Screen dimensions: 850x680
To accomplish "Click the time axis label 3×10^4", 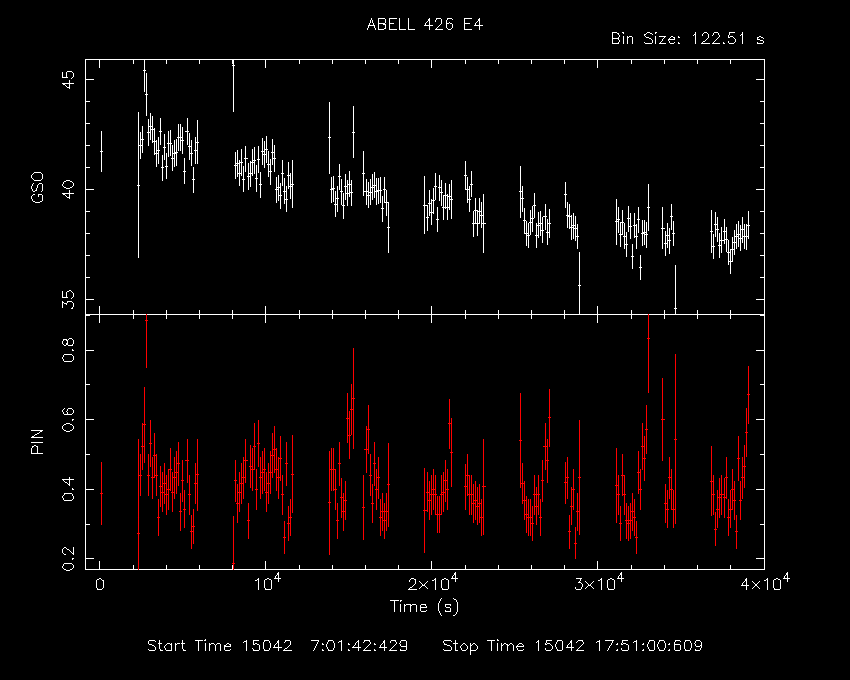I will pyautogui.click(x=599, y=583).
